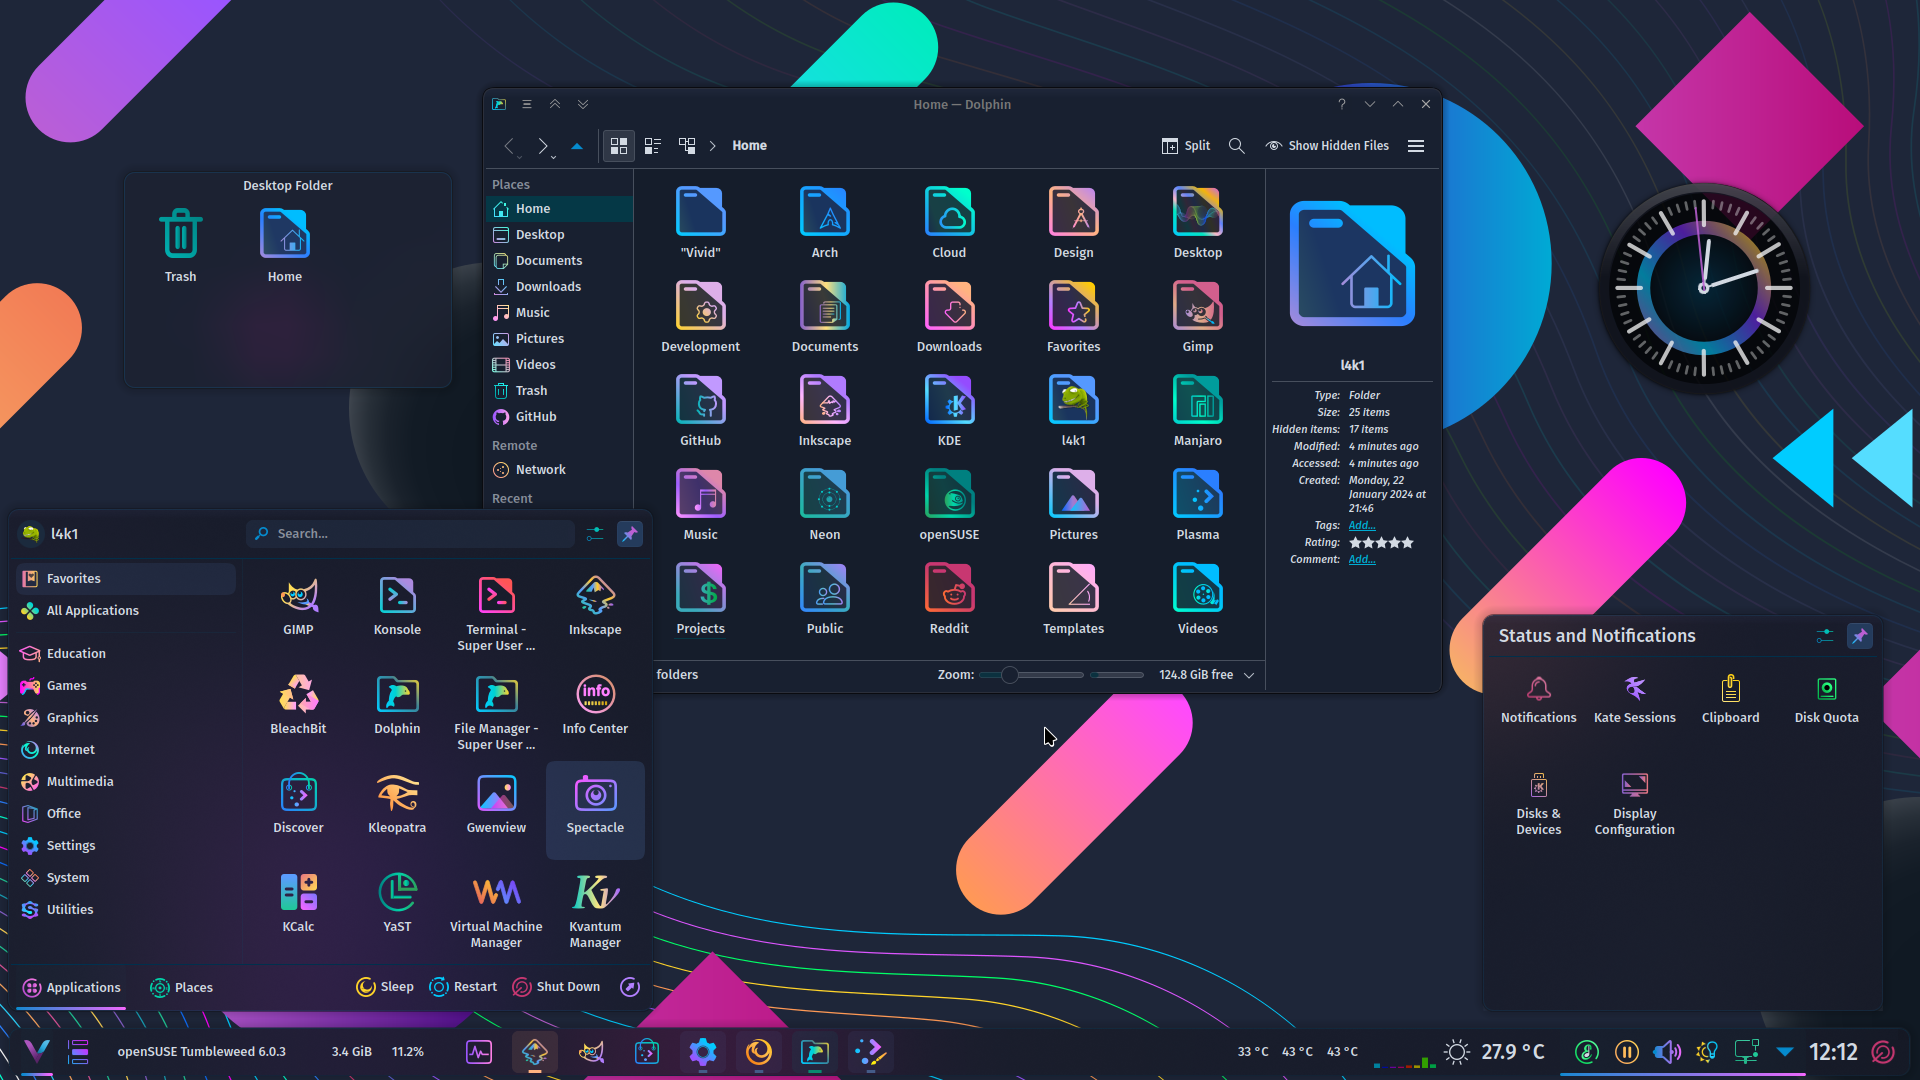Switch Dolphin to icons view mode
Viewport: 1920px width, 1080px height.
click(x=619, y=146)
